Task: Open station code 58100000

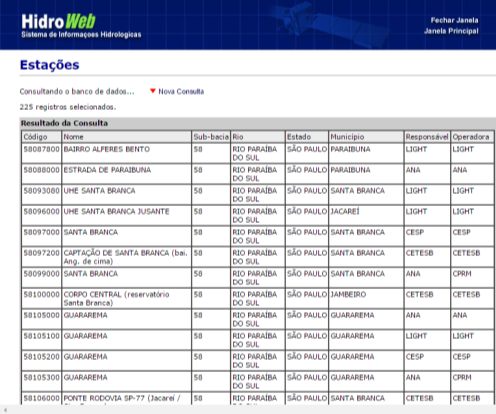Action: (x=41, y=294)
